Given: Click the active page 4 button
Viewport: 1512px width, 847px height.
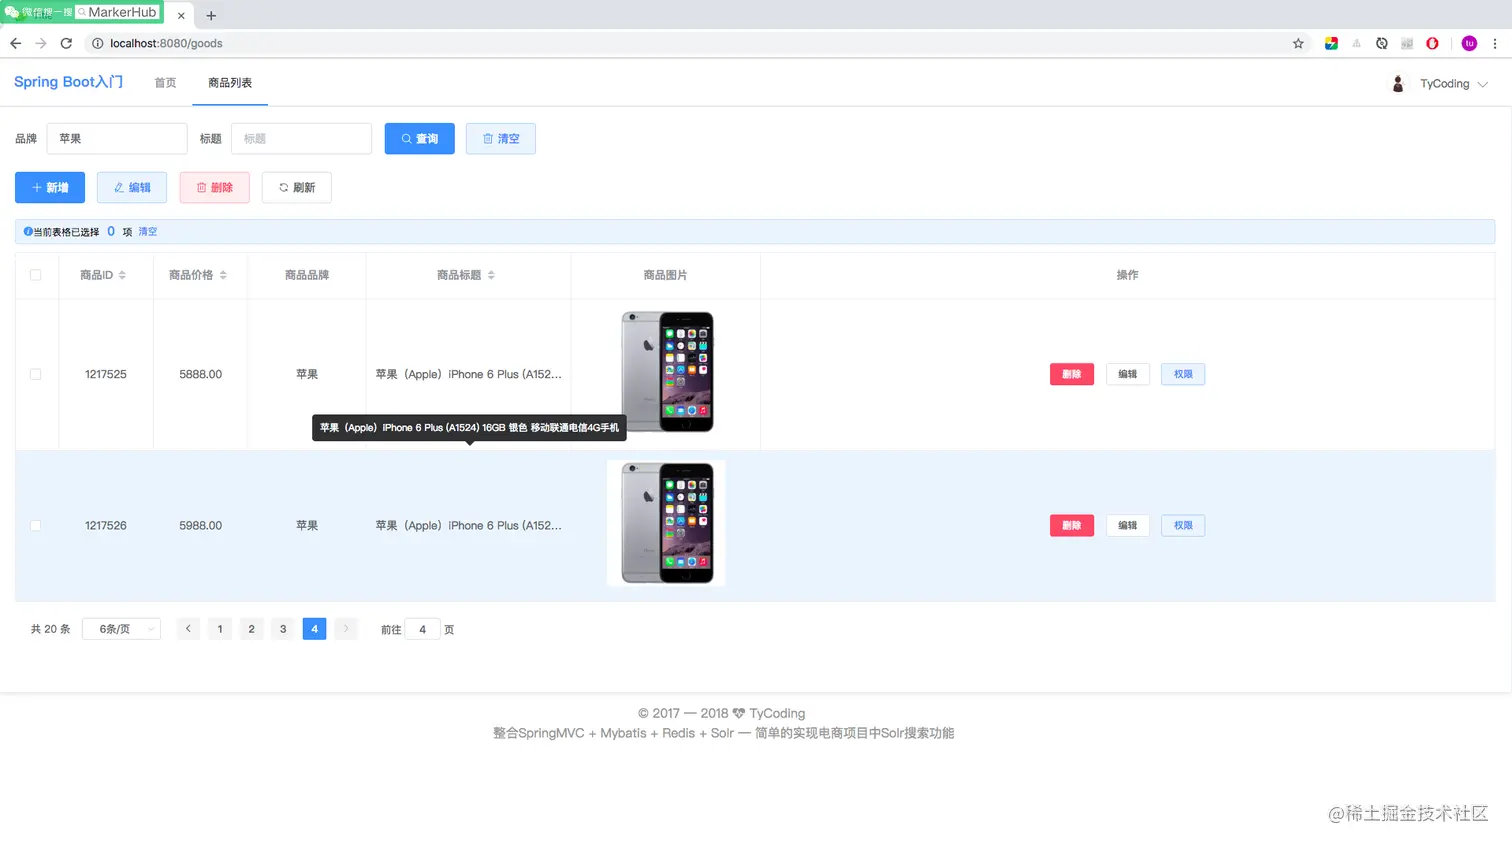Looking at the screenshot, I should point(314,629).
